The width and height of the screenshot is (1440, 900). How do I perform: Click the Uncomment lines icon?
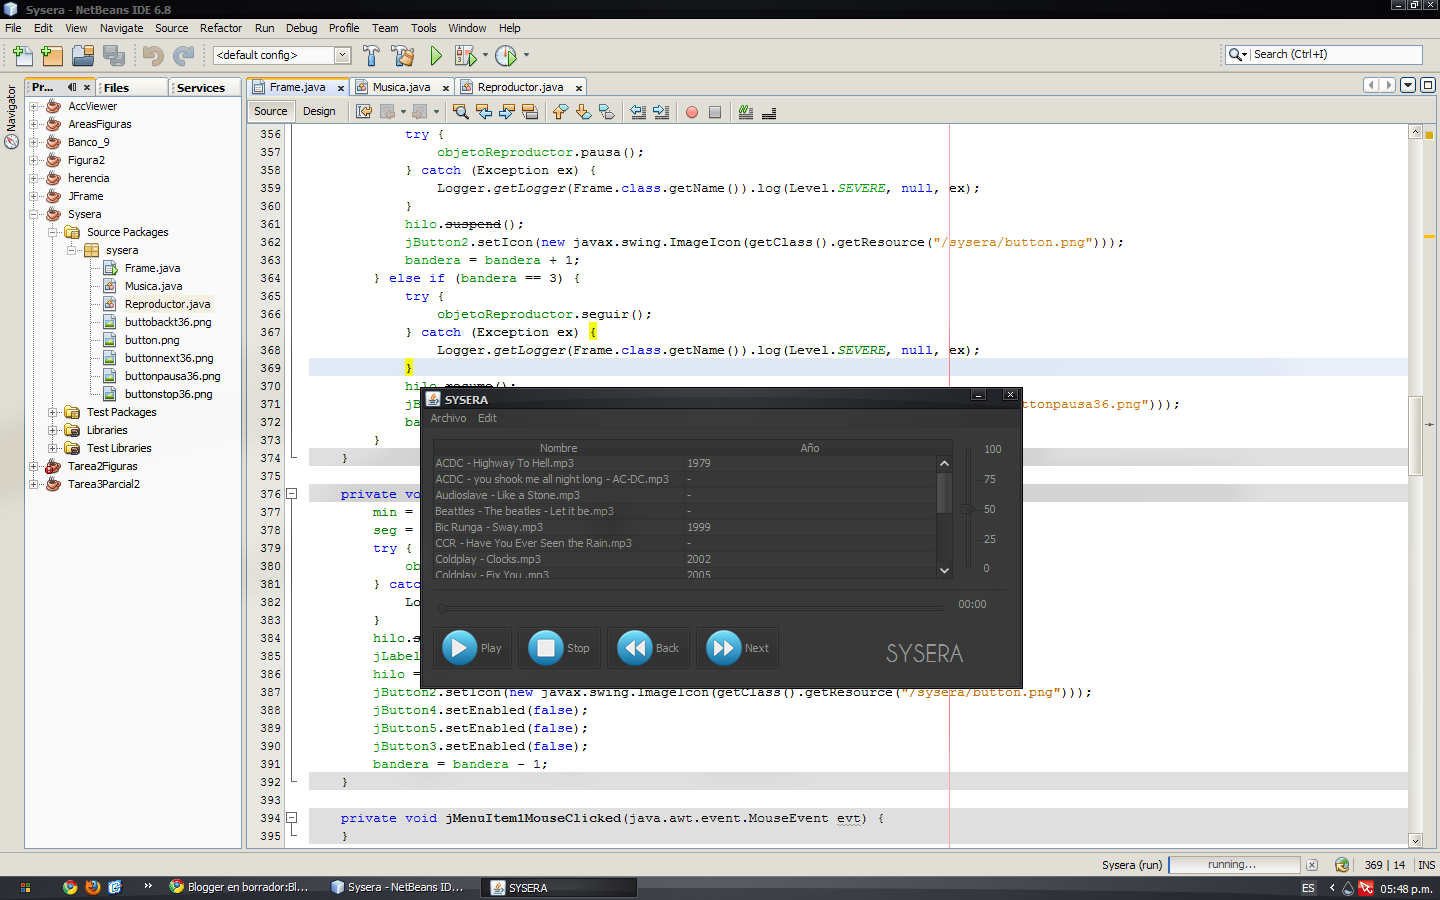click(769, 112)
